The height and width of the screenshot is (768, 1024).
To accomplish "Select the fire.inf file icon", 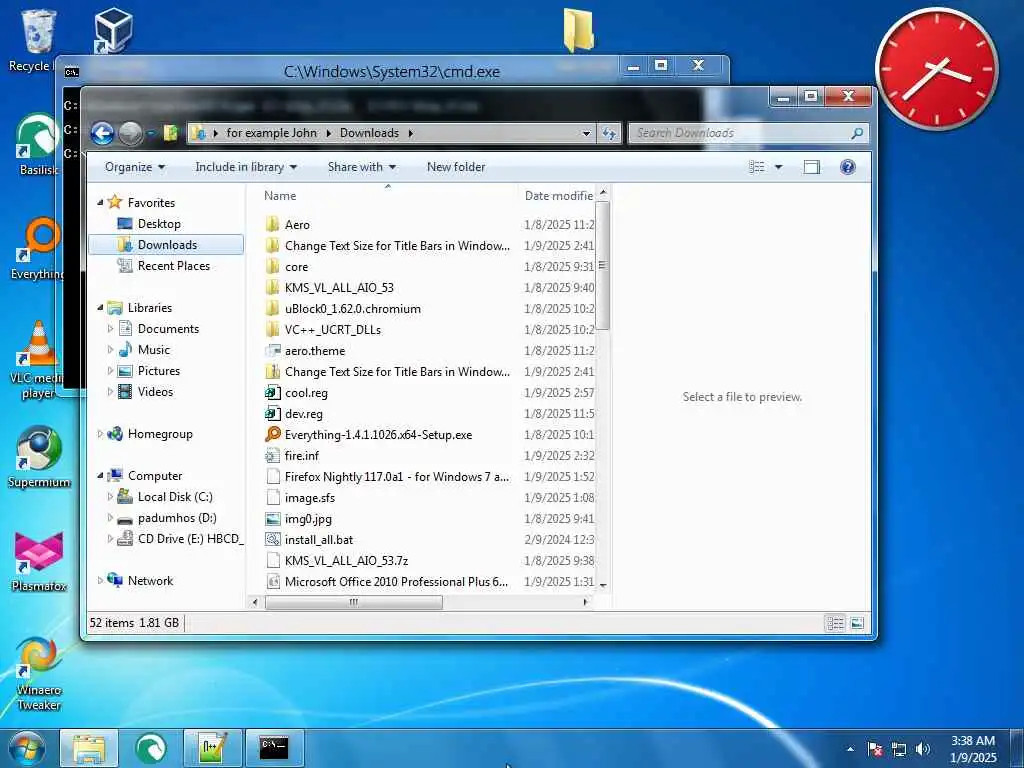I will pos(273,456).
